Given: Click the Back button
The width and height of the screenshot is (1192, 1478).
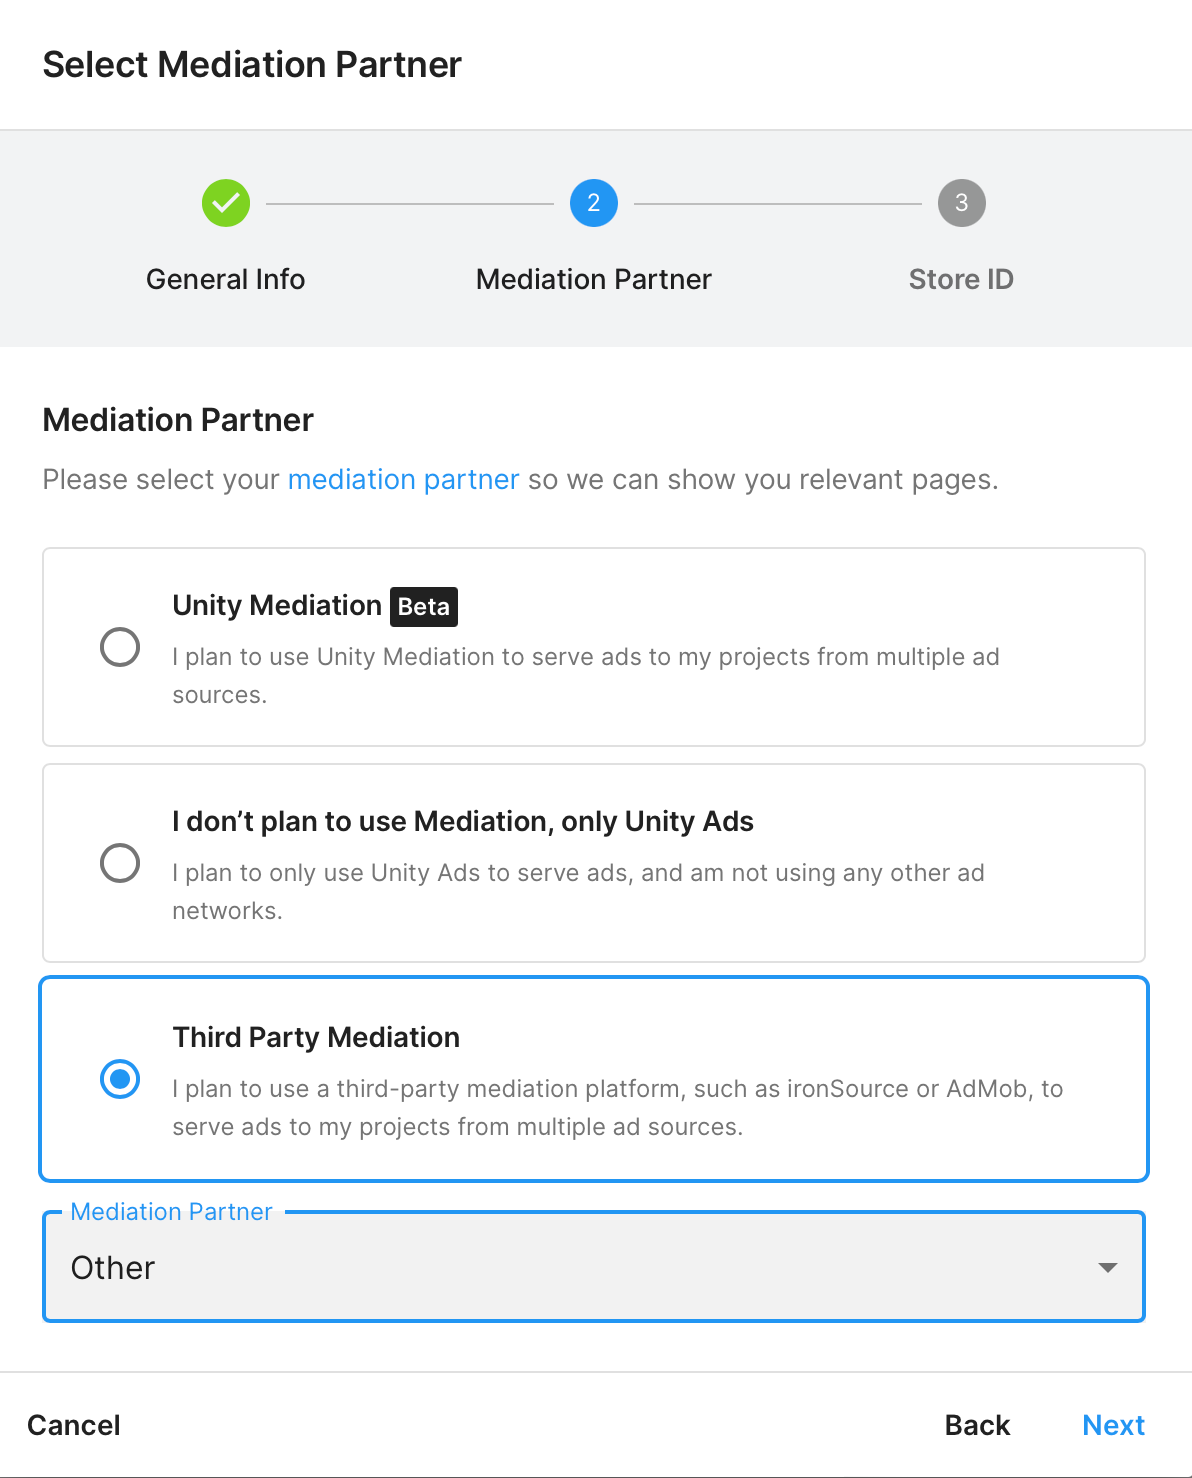Looking at the screenshot, I should [977, 1425].
